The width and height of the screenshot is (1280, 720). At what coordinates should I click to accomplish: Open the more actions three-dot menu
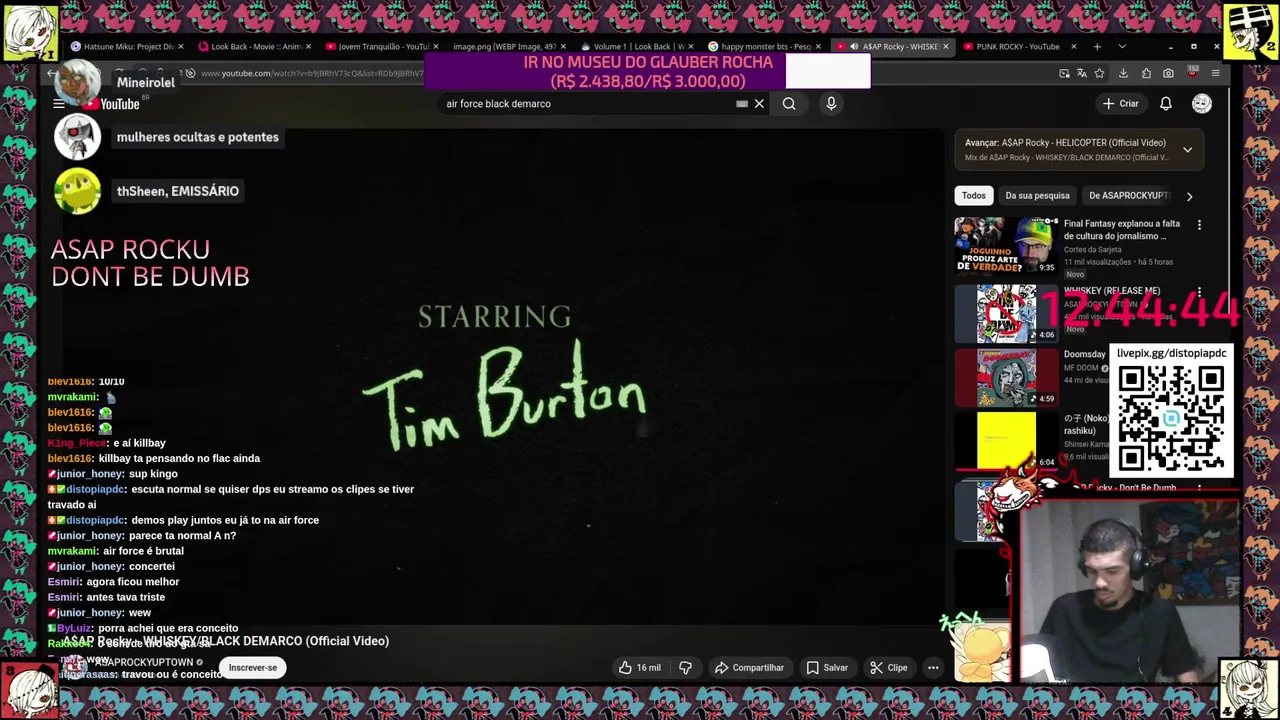point(933,668)
